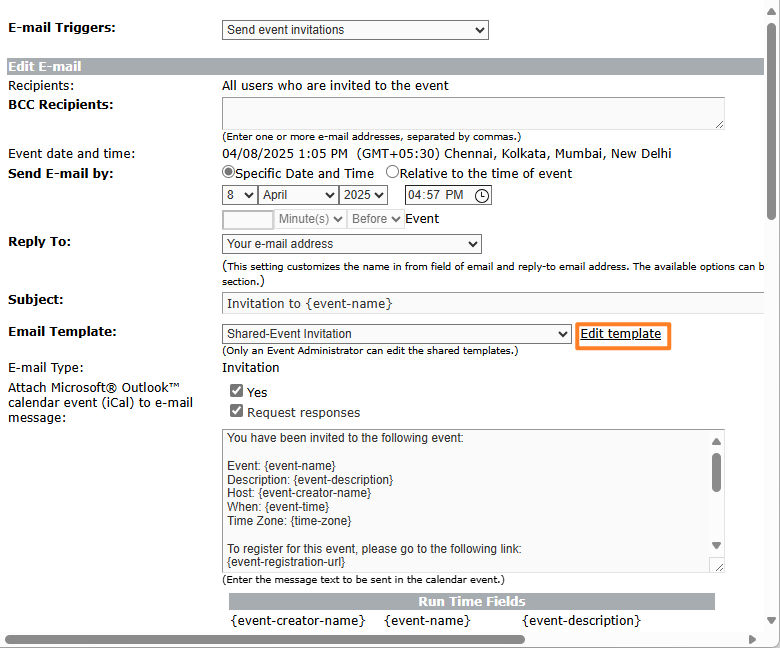Toggle the Request responses checkbox
Image resolution: width=780 pixels, height=648 pixels.
236,411
